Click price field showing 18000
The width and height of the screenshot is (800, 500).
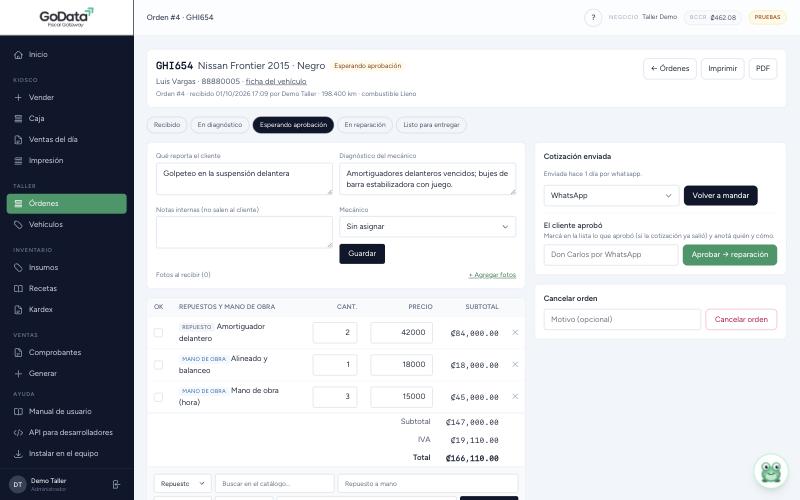[x=402, y=365]
